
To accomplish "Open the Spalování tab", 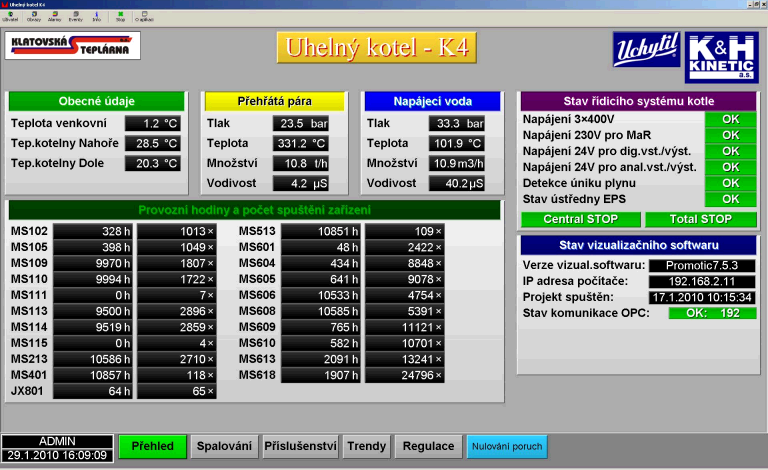I will click(x=224, y=447).
